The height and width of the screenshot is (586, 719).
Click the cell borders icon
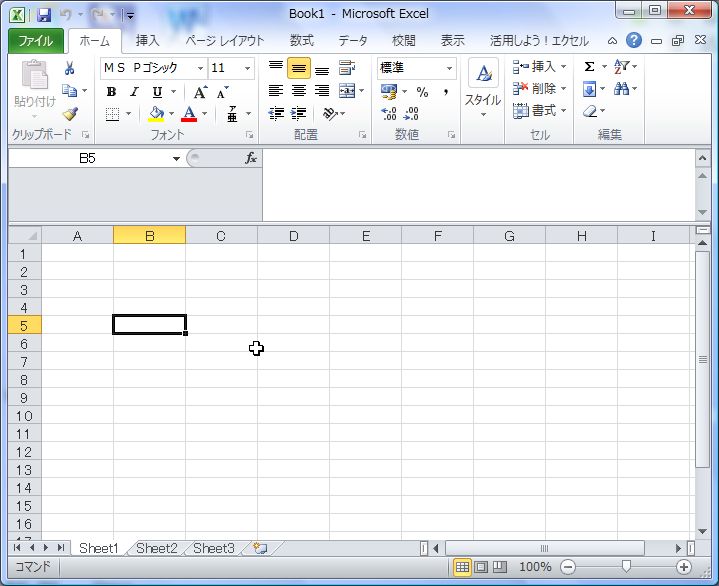tap(112, 114)
